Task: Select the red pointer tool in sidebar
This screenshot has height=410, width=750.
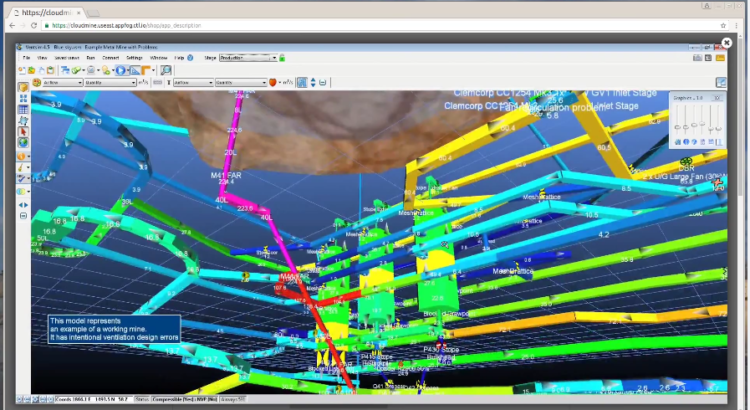Action: (x=23, y=132)
